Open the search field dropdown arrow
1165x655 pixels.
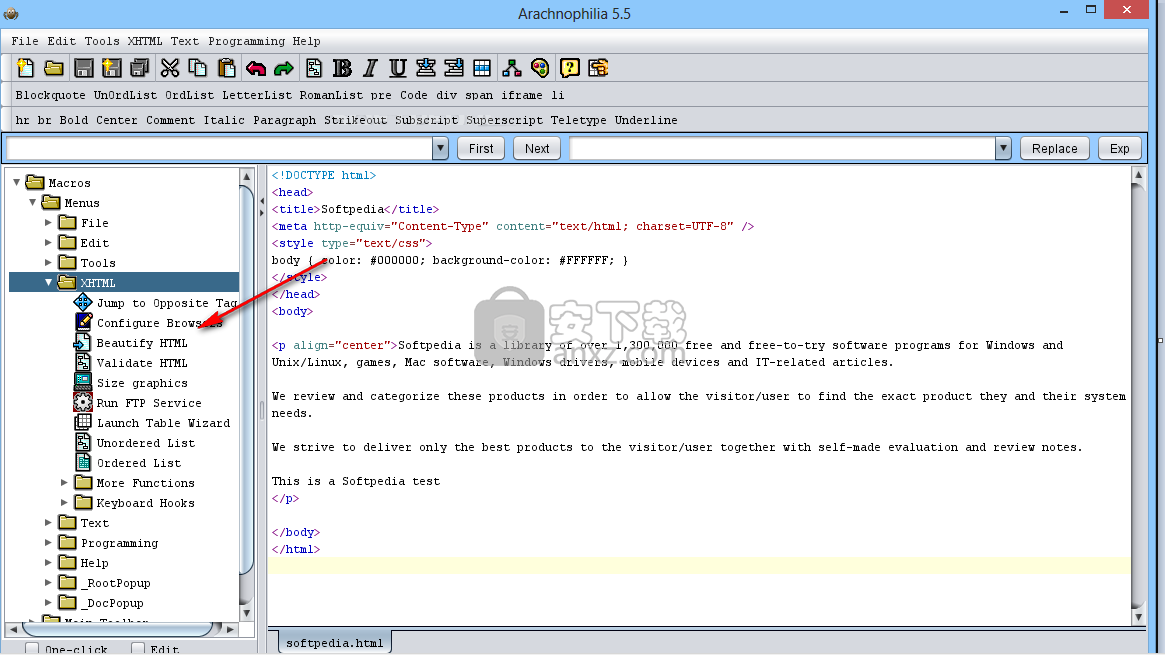click(x=441, y=149)
